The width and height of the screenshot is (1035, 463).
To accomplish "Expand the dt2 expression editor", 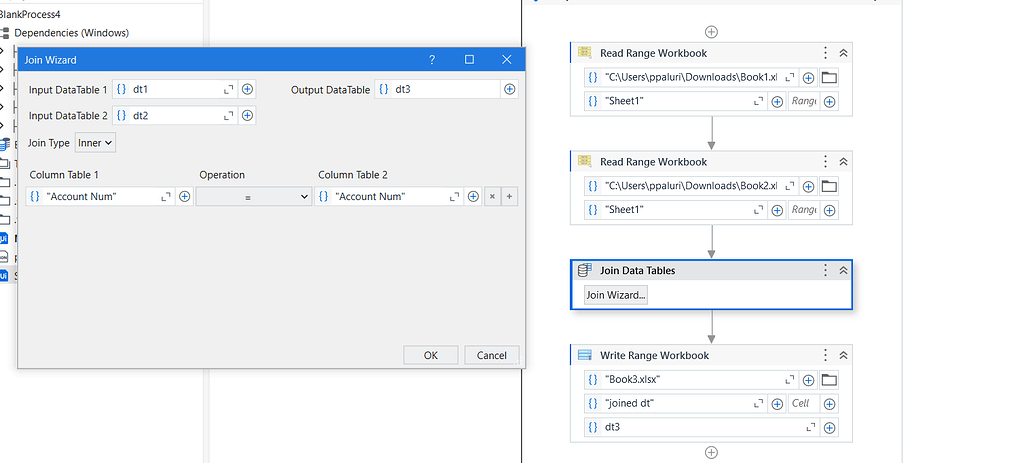I will pos(228,115).
